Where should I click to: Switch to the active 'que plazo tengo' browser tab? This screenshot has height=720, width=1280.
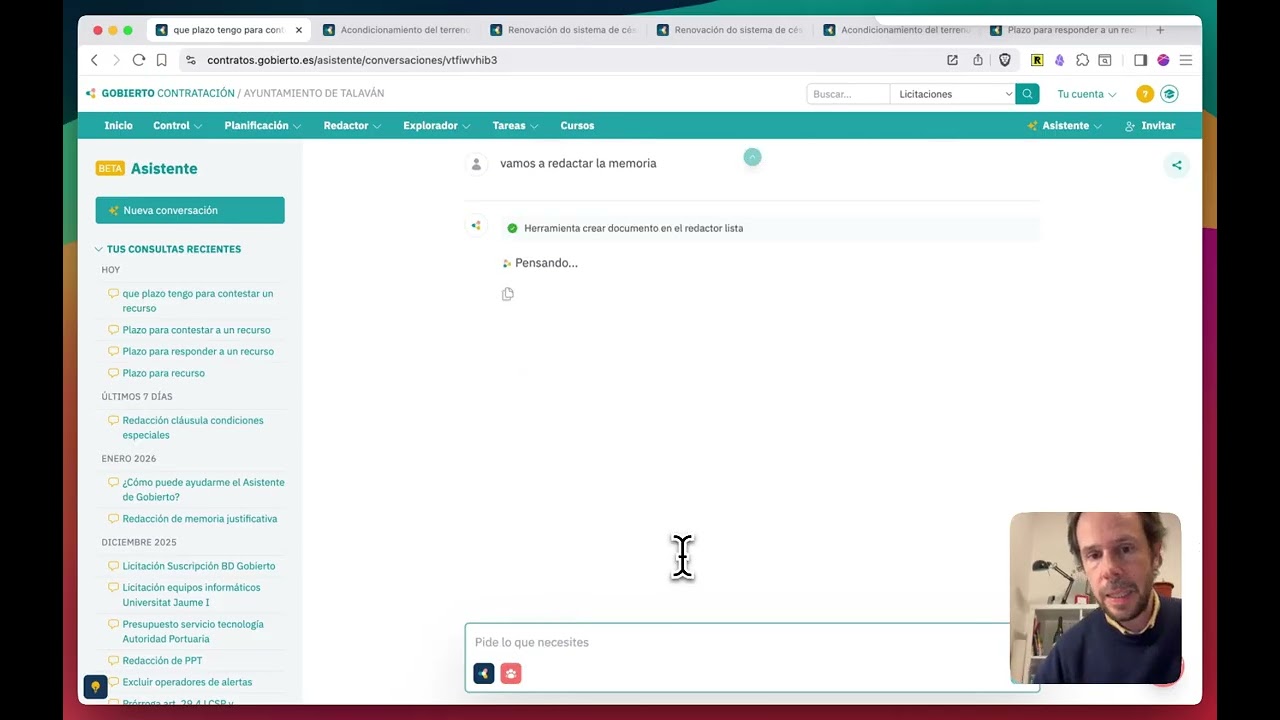[x=228, y=30]
